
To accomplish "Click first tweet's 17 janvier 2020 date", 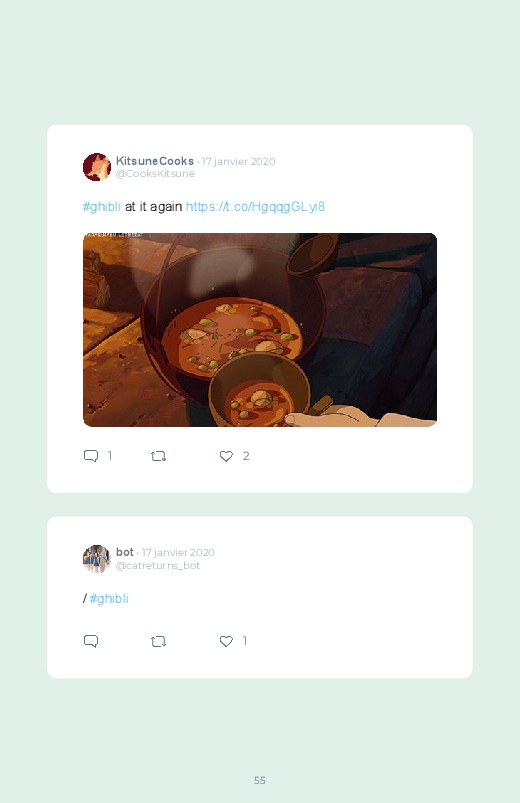I will click(x=238, y=161).
